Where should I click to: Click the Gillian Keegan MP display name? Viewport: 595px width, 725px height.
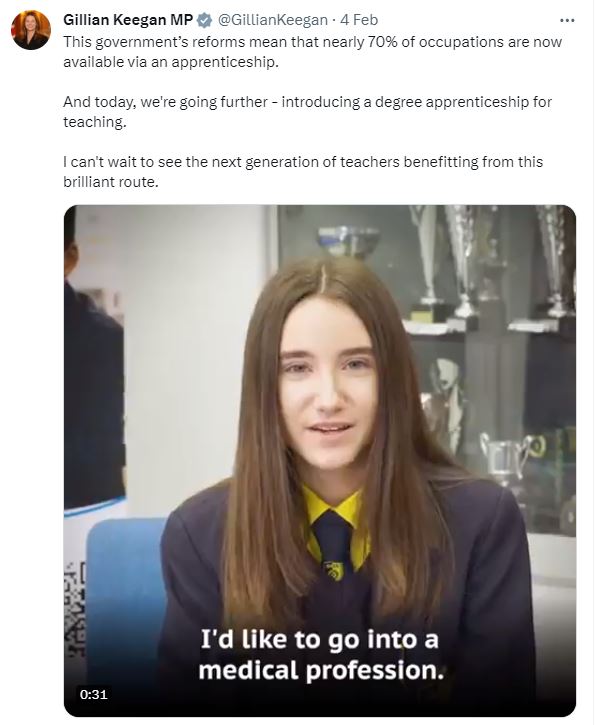128,20
